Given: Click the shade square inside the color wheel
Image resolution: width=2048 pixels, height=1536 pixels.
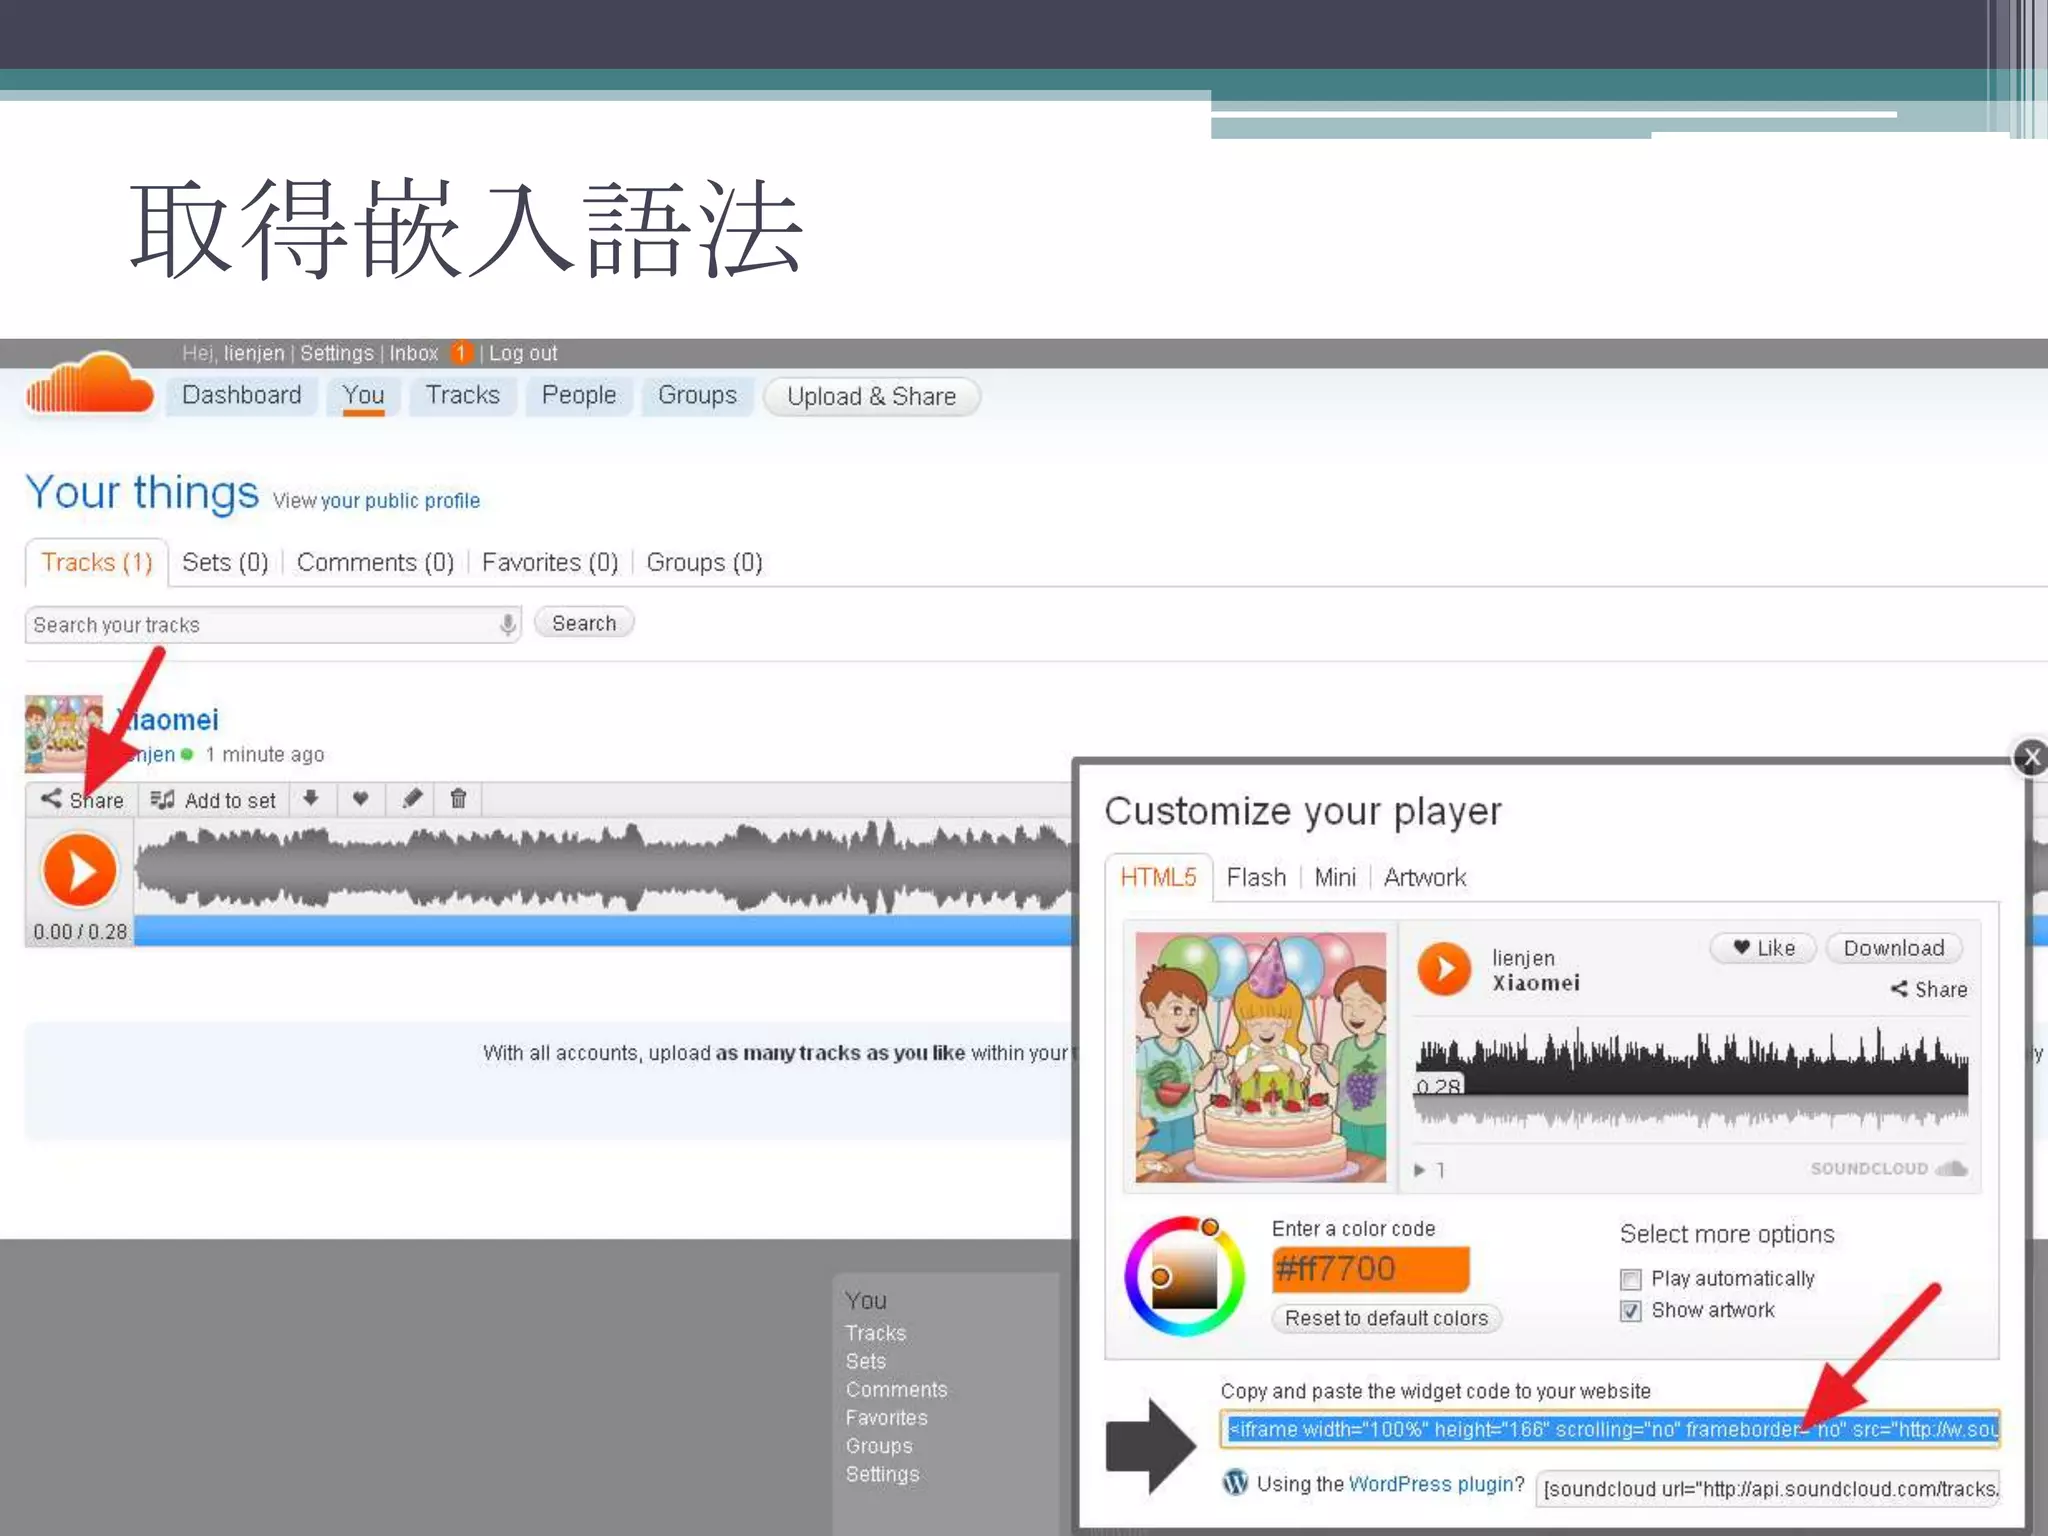Looking at the screenshot, I should point(1184,1277).
